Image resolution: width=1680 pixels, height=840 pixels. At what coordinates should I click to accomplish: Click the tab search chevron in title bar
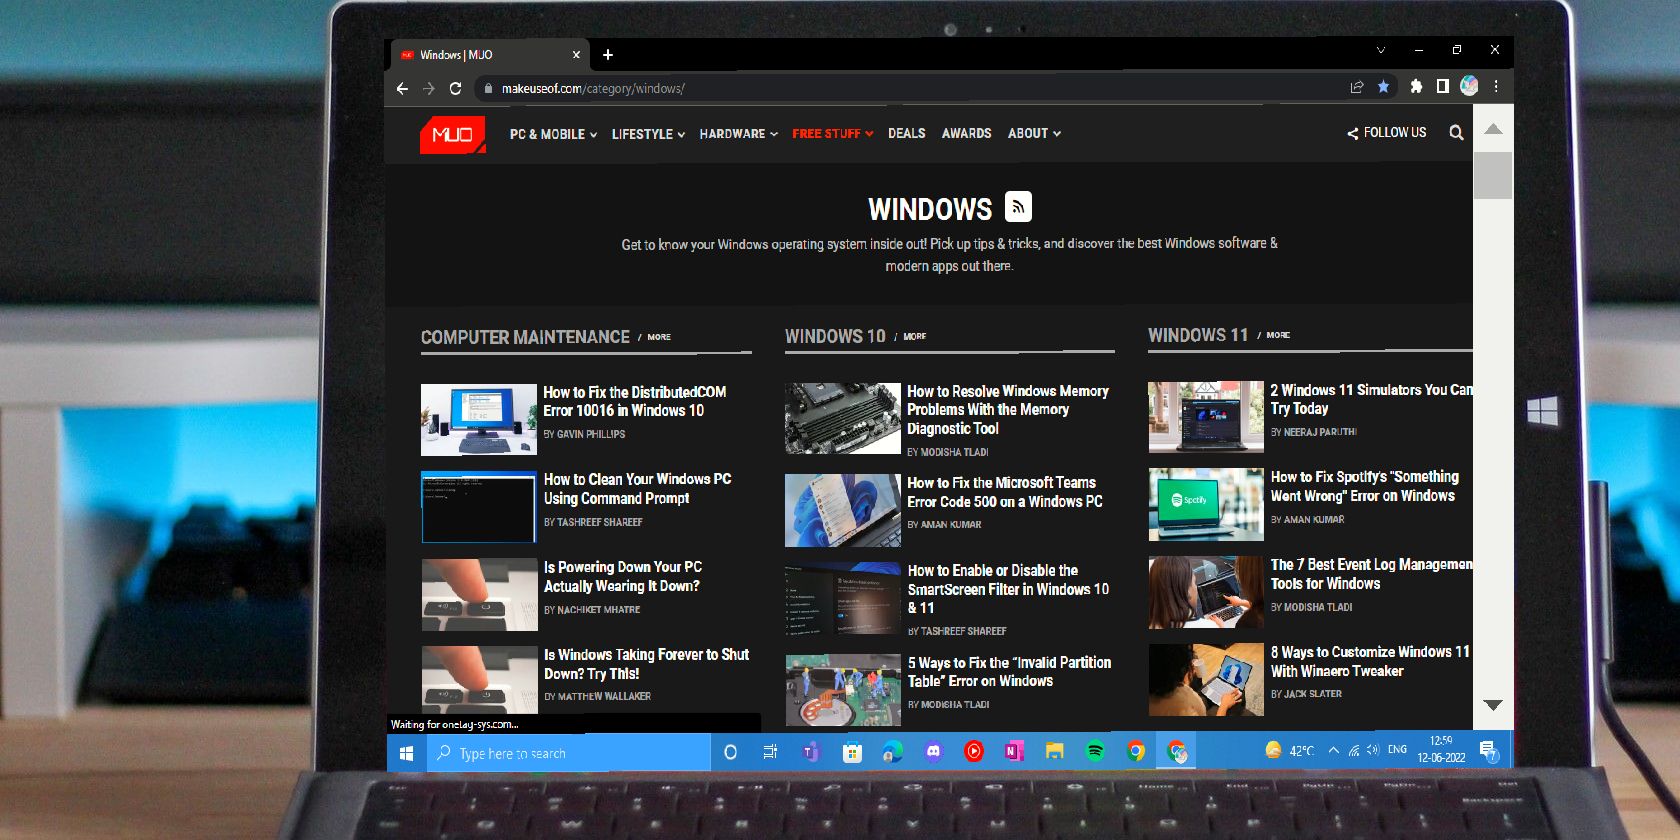point(1381,50)
